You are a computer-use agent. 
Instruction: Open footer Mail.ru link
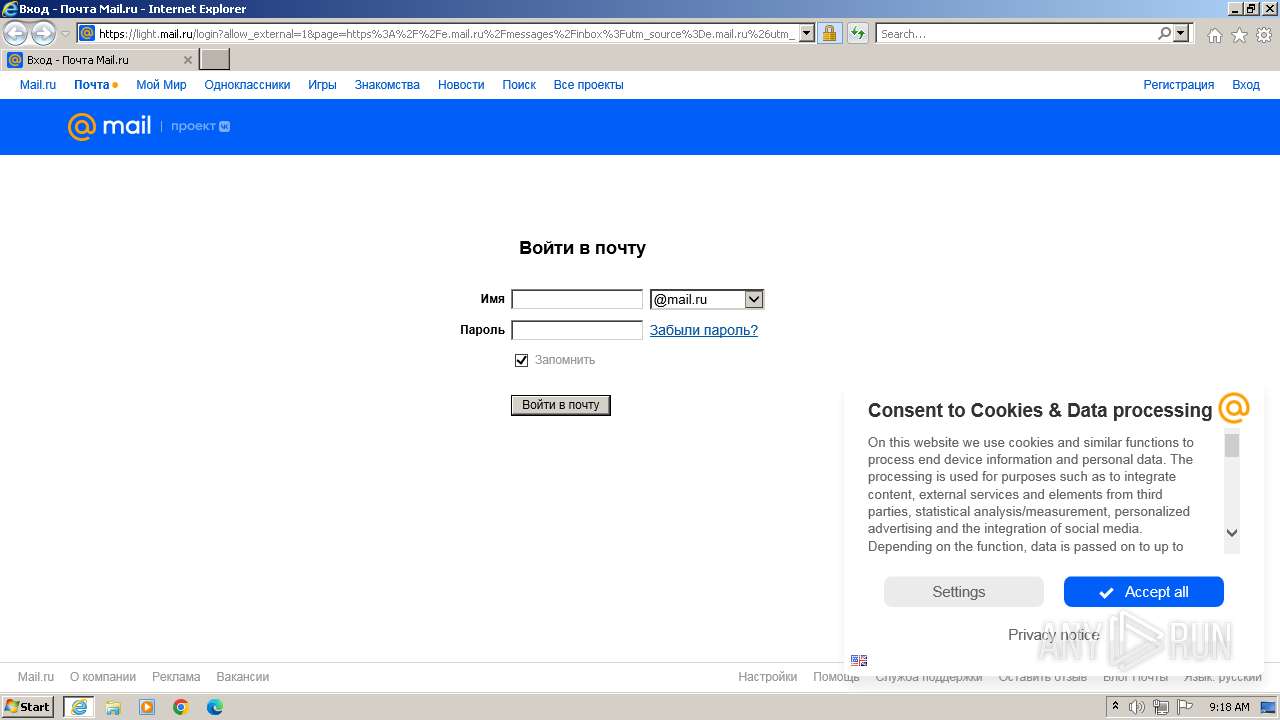(36, 677)
